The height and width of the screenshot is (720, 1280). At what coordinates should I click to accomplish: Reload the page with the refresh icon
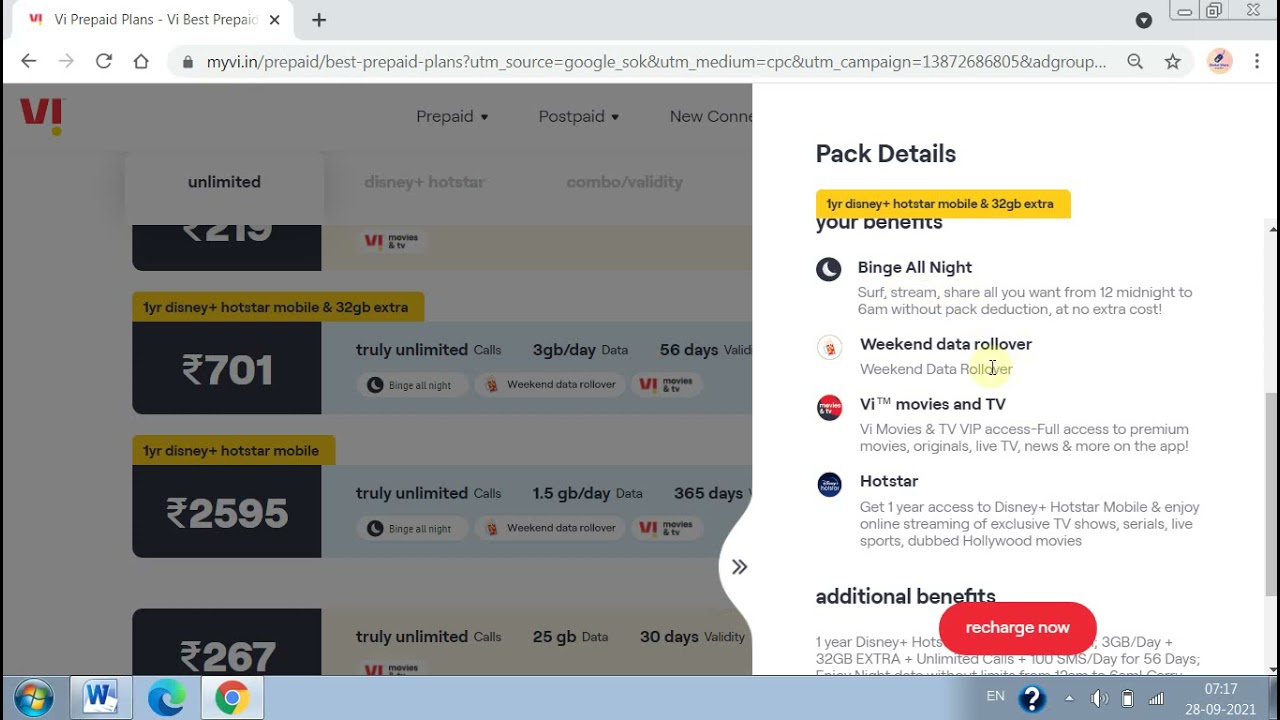104,61
